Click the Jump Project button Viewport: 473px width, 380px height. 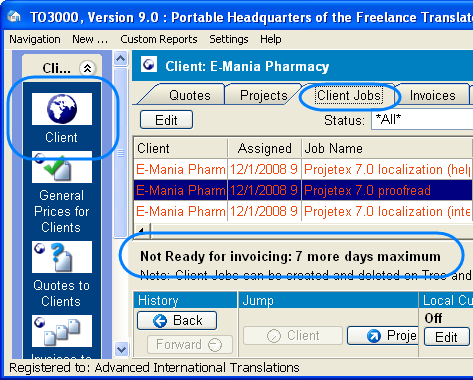coord(383,335)
